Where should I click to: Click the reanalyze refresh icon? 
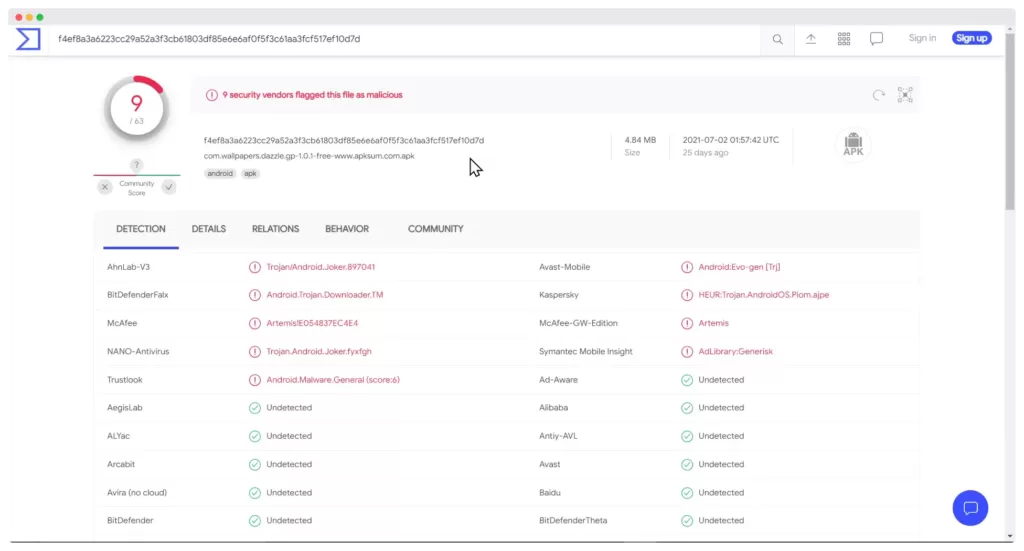(x=878, y=95)
